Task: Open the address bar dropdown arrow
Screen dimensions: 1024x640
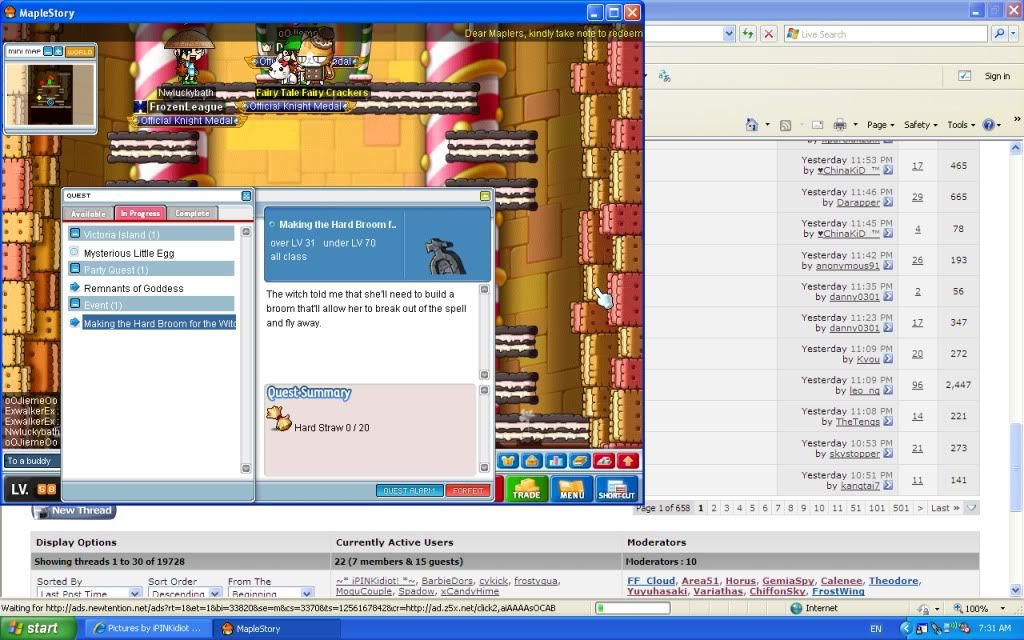Action: [x=729, y=34]
